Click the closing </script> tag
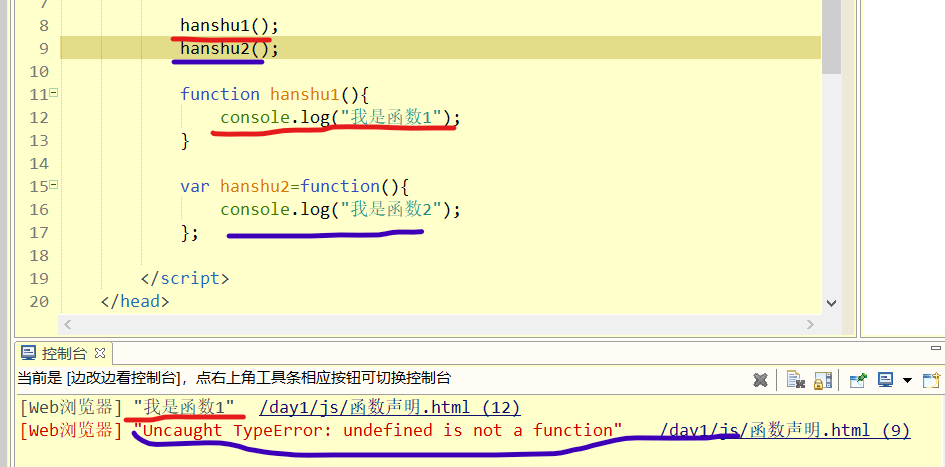 tap(185, 278)
